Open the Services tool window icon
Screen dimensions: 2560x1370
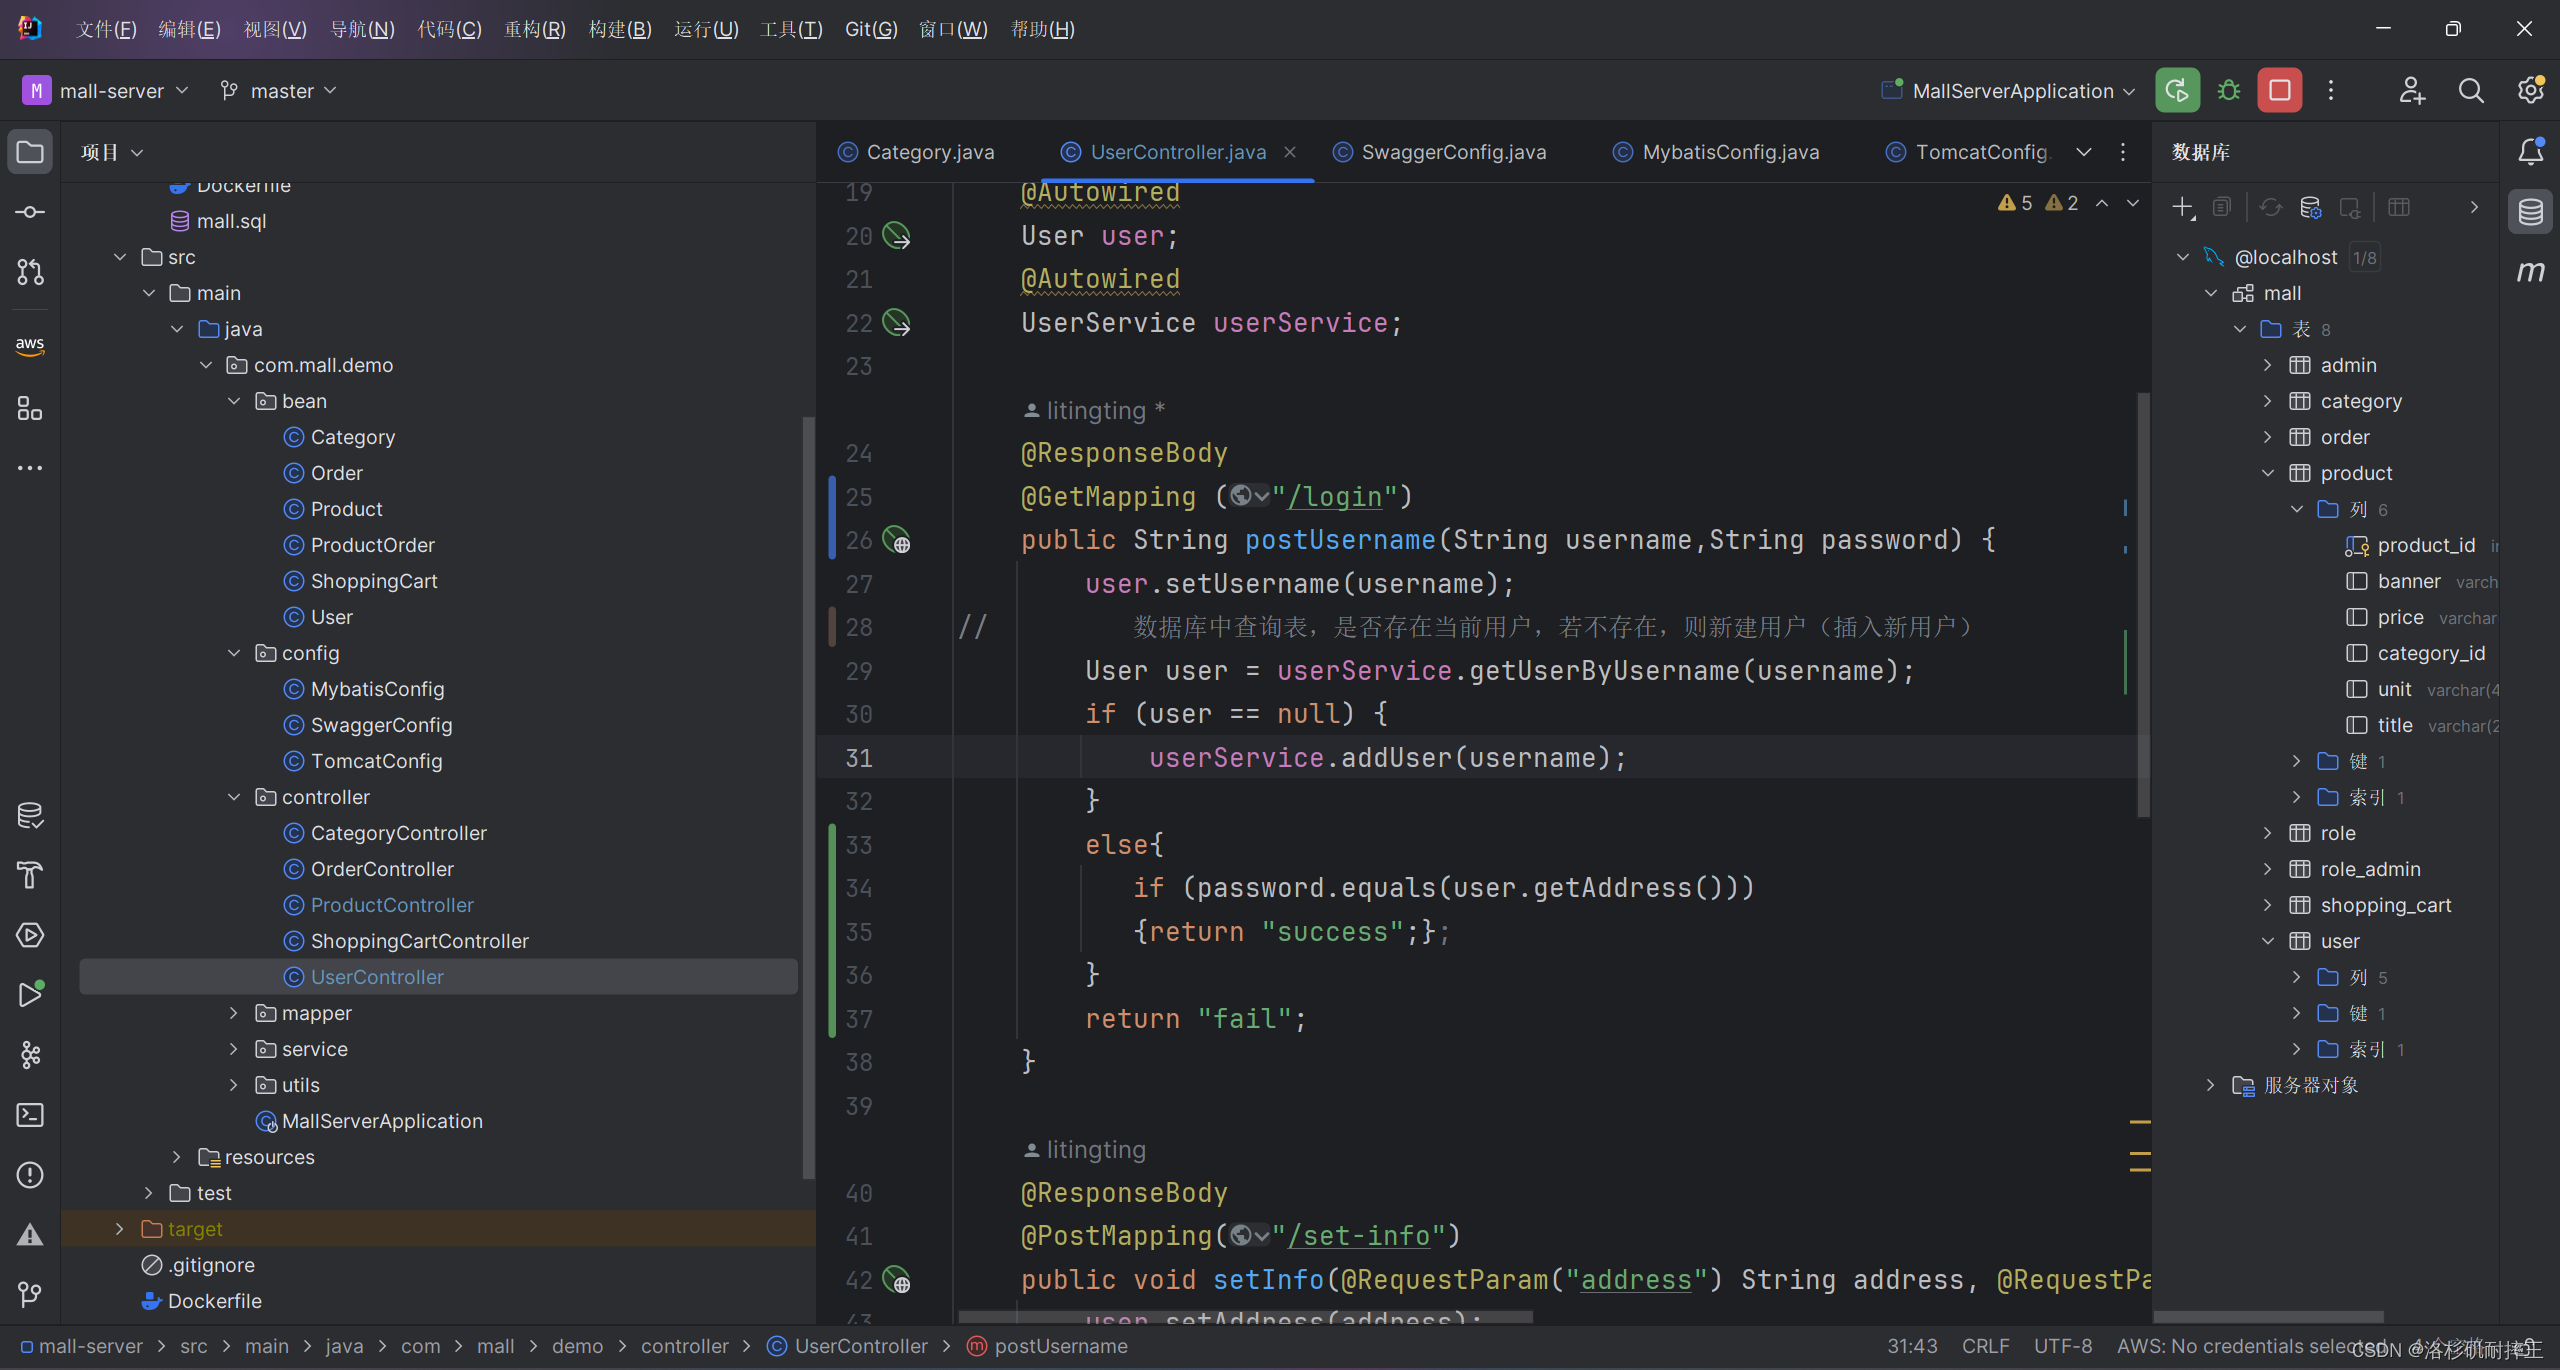click(30, 935)
